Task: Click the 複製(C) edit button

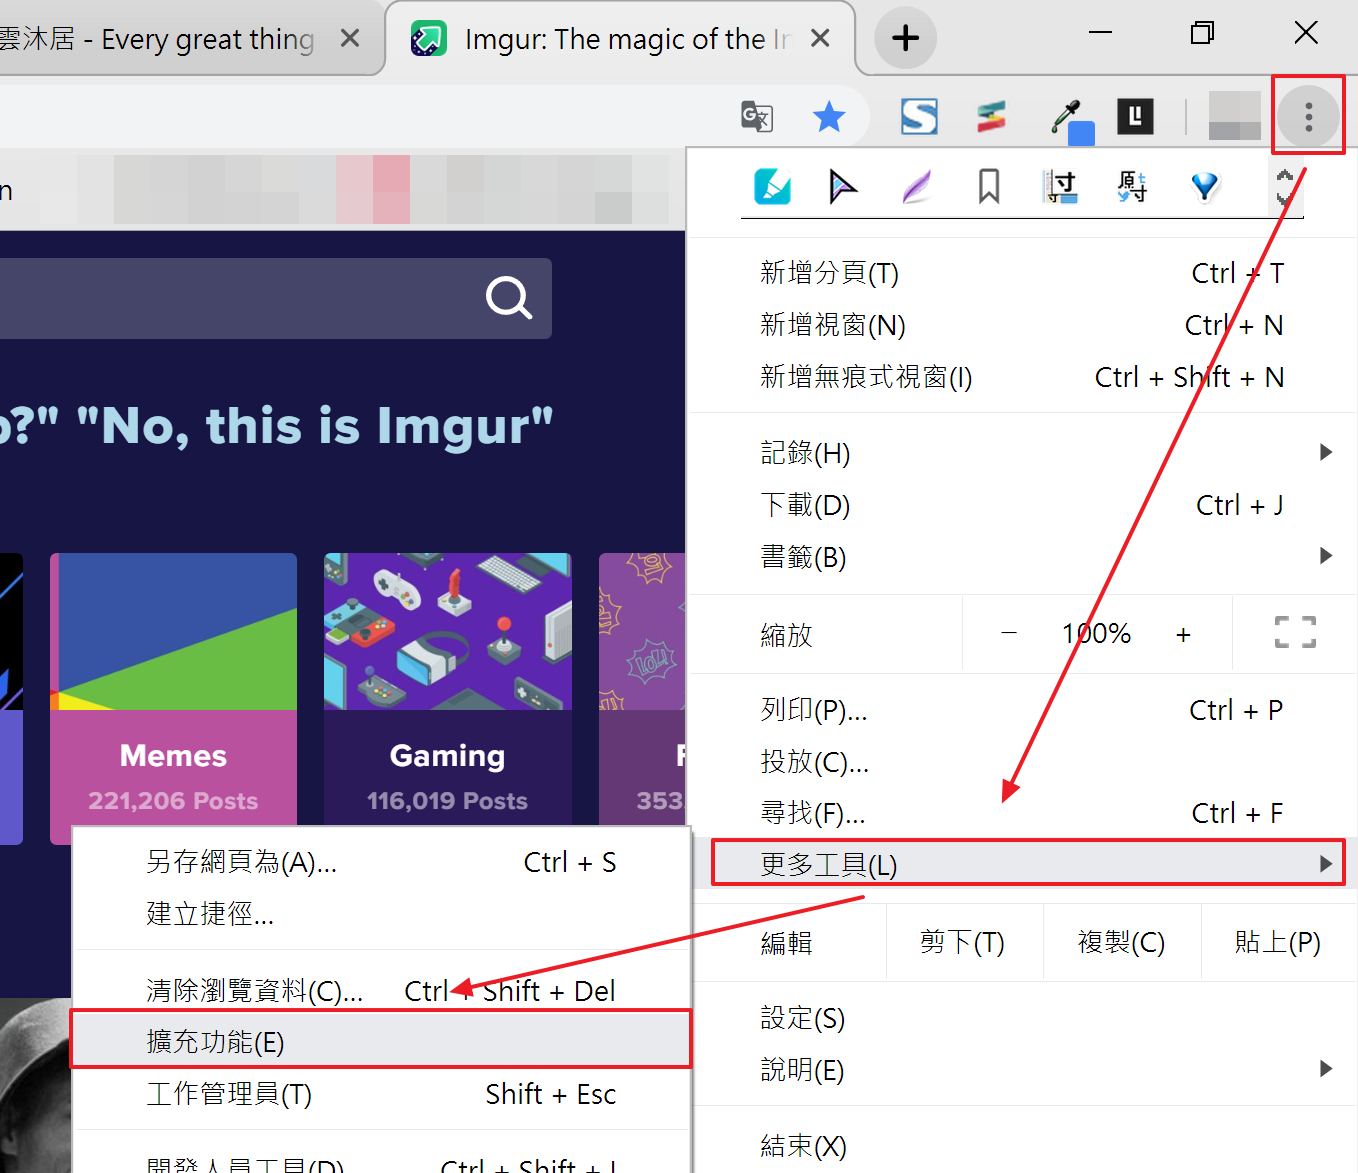Action: click(x=1122, y=942)
